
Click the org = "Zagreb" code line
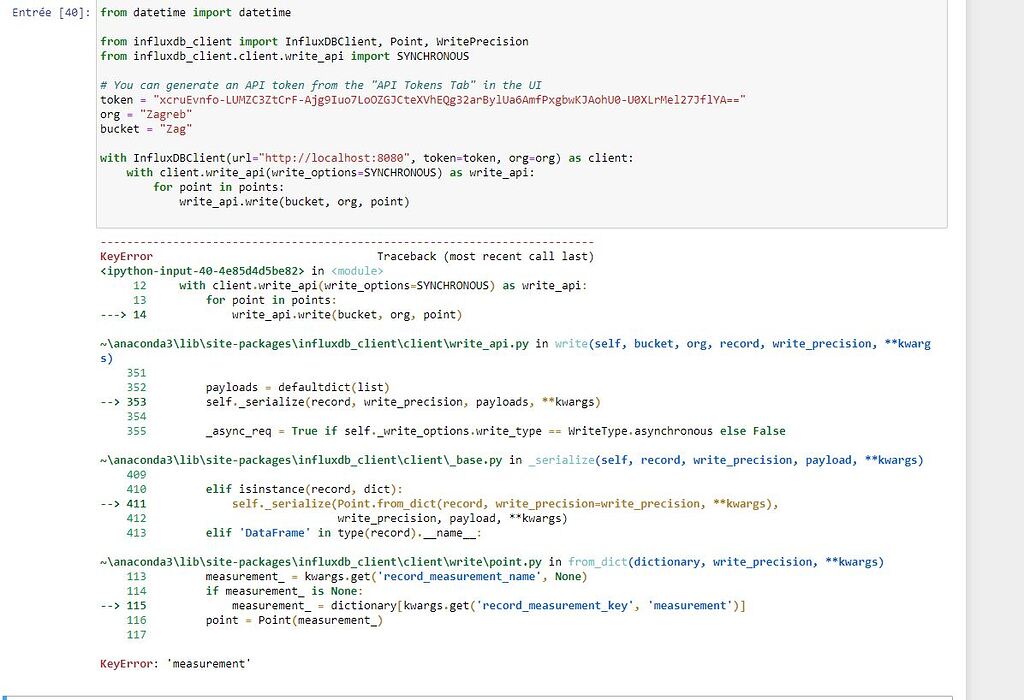tap(146, 114)
